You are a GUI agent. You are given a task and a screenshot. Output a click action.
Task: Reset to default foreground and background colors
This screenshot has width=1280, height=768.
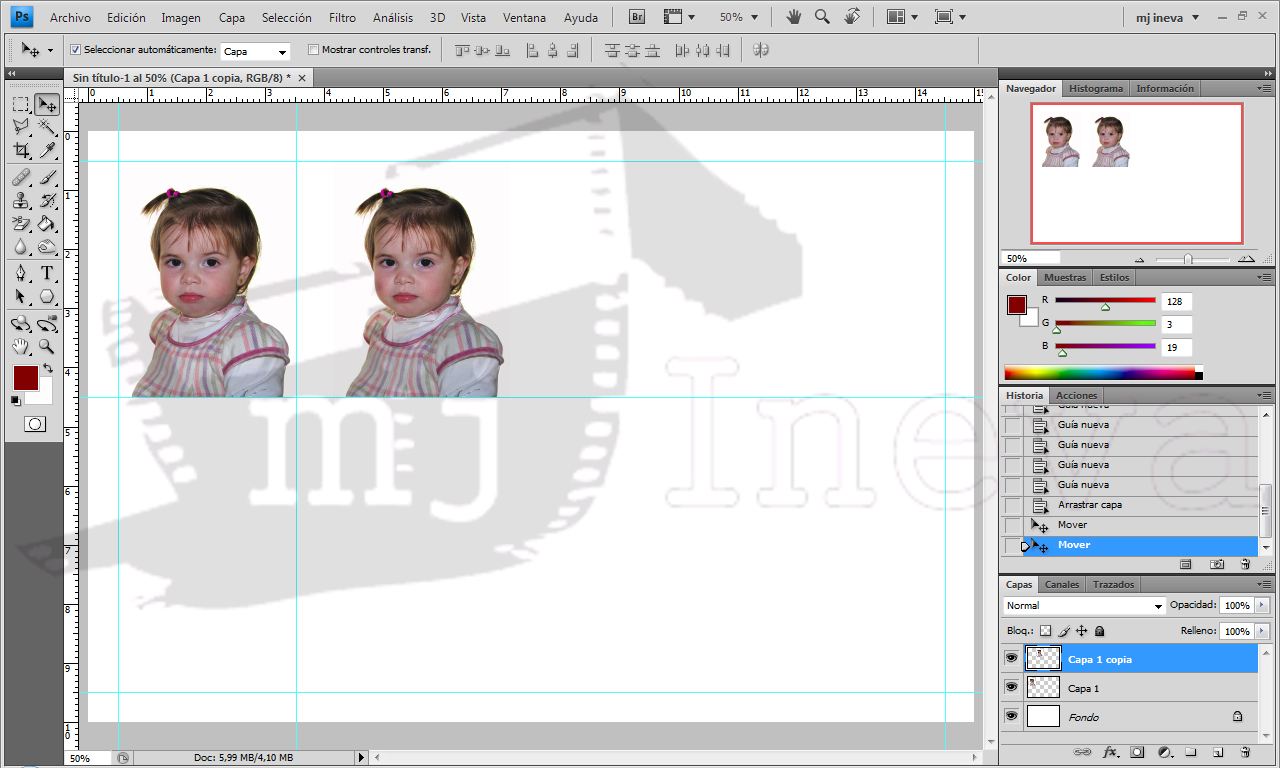click(x=15, y=400)
